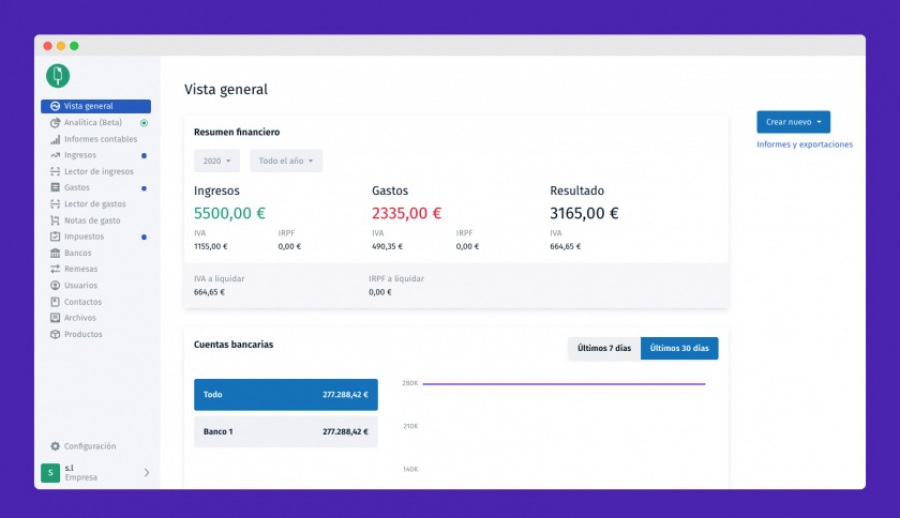Open Analítica (Beta) chart icon
Screen dimensions: 900x518
[55, 123]
